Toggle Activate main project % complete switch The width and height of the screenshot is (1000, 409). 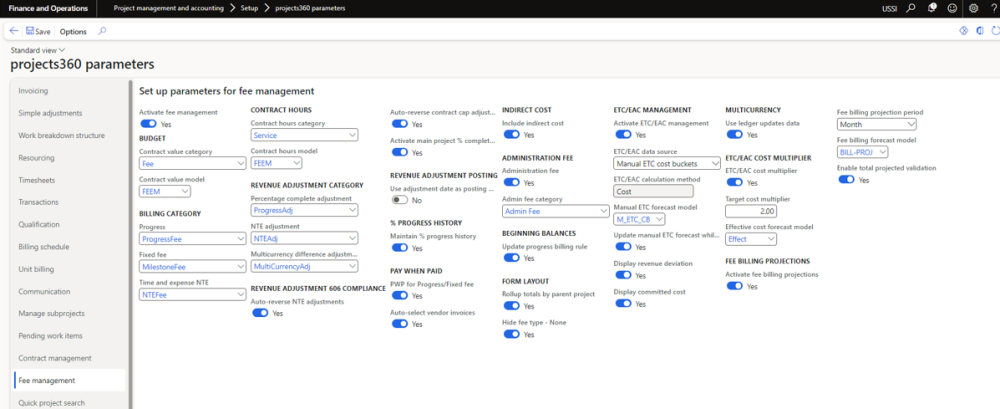pyautogui.click(x=399, y=152)
